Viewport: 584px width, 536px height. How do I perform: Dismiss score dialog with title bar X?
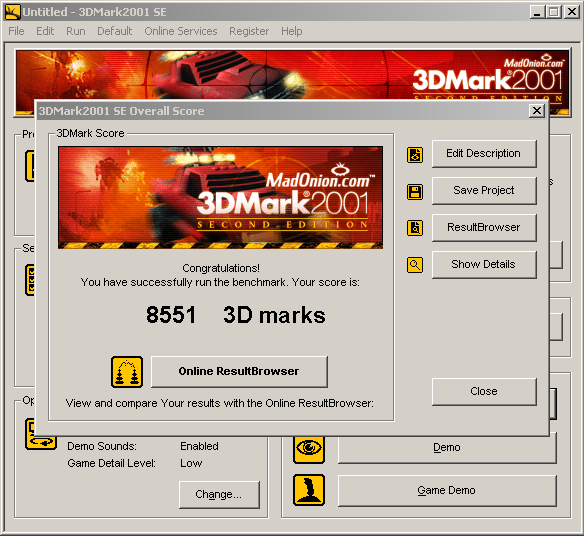pyautogui.click(x=537, y=111)
